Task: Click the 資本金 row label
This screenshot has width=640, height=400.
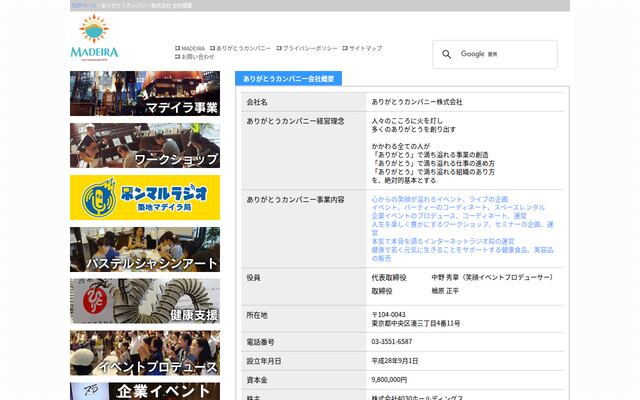Action: pos(257,380)
